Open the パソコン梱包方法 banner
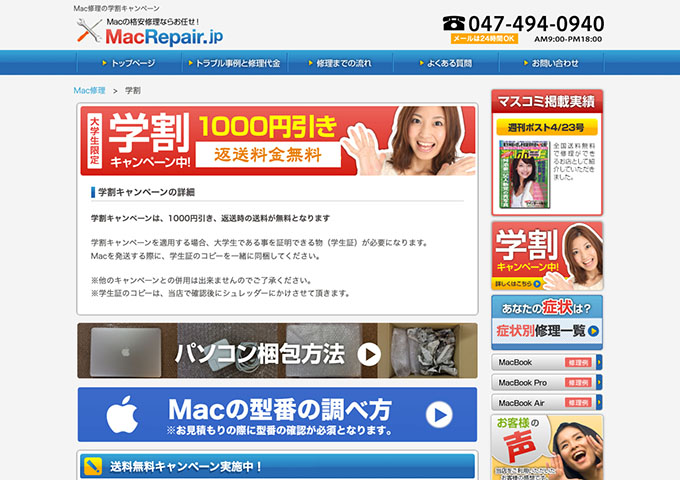This screenshot has height=480, width=680. tap(278, 350)
